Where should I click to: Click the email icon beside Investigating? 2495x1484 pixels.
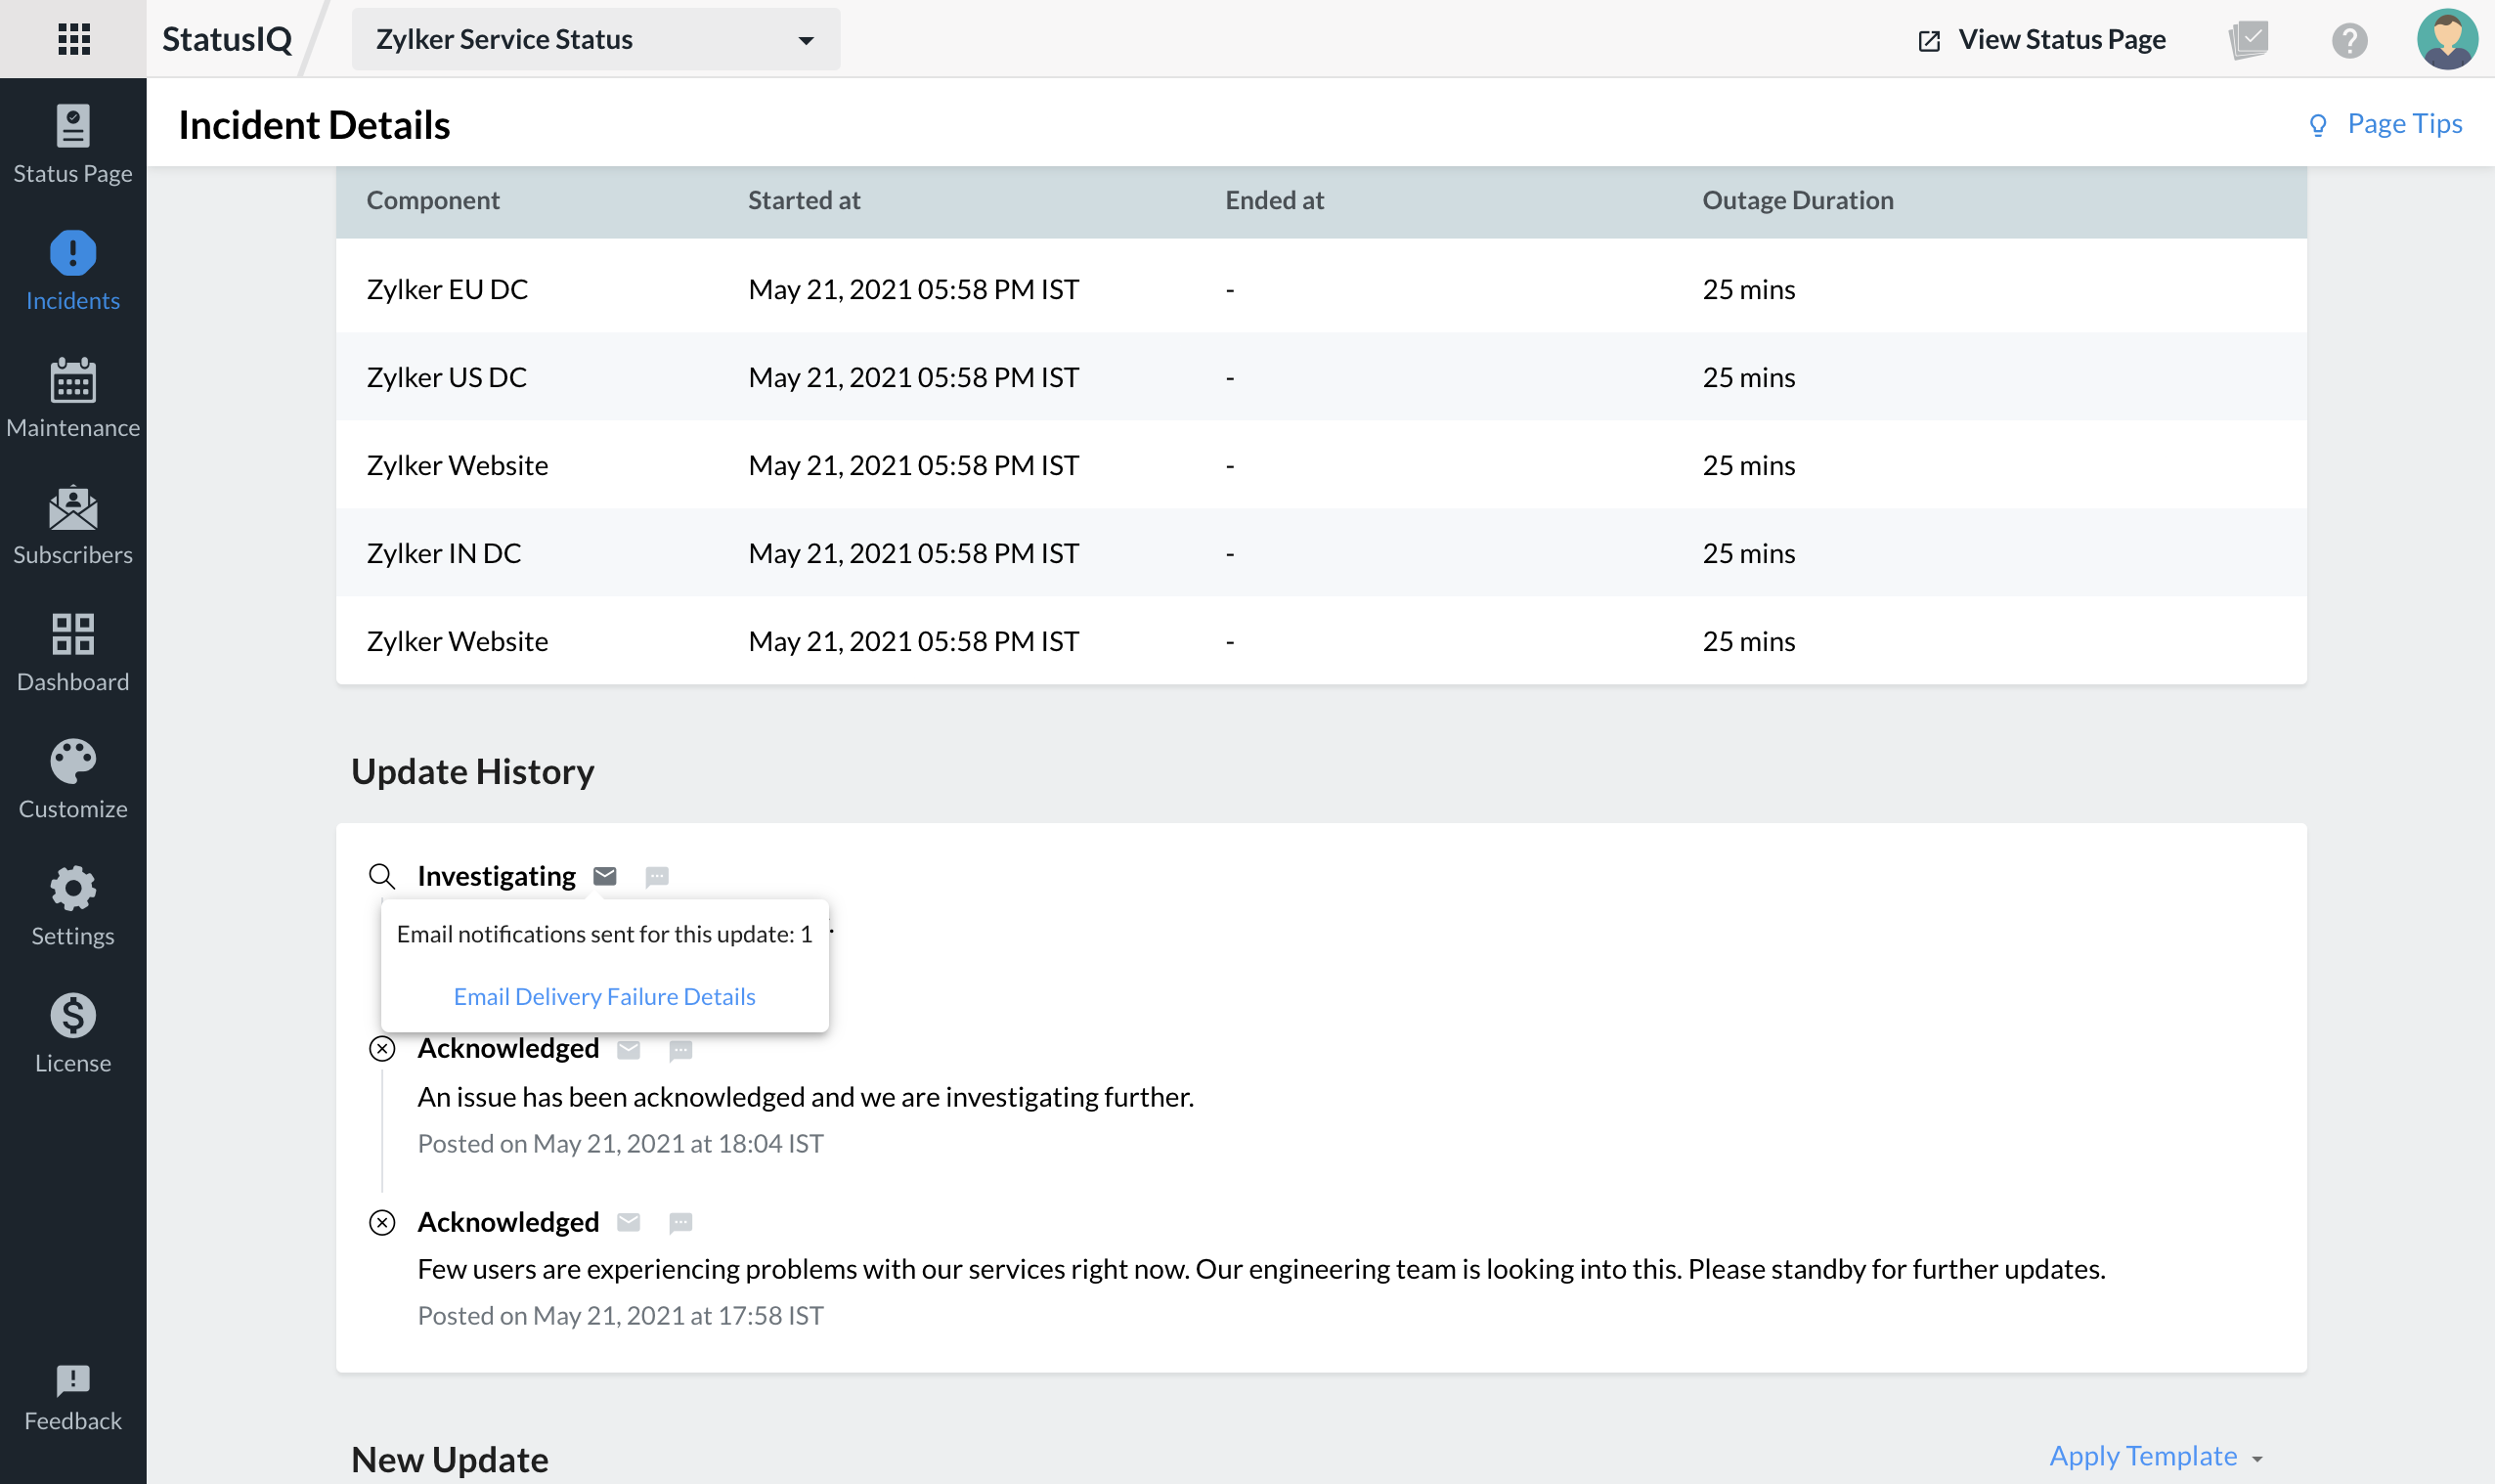(x=605, y=876)
